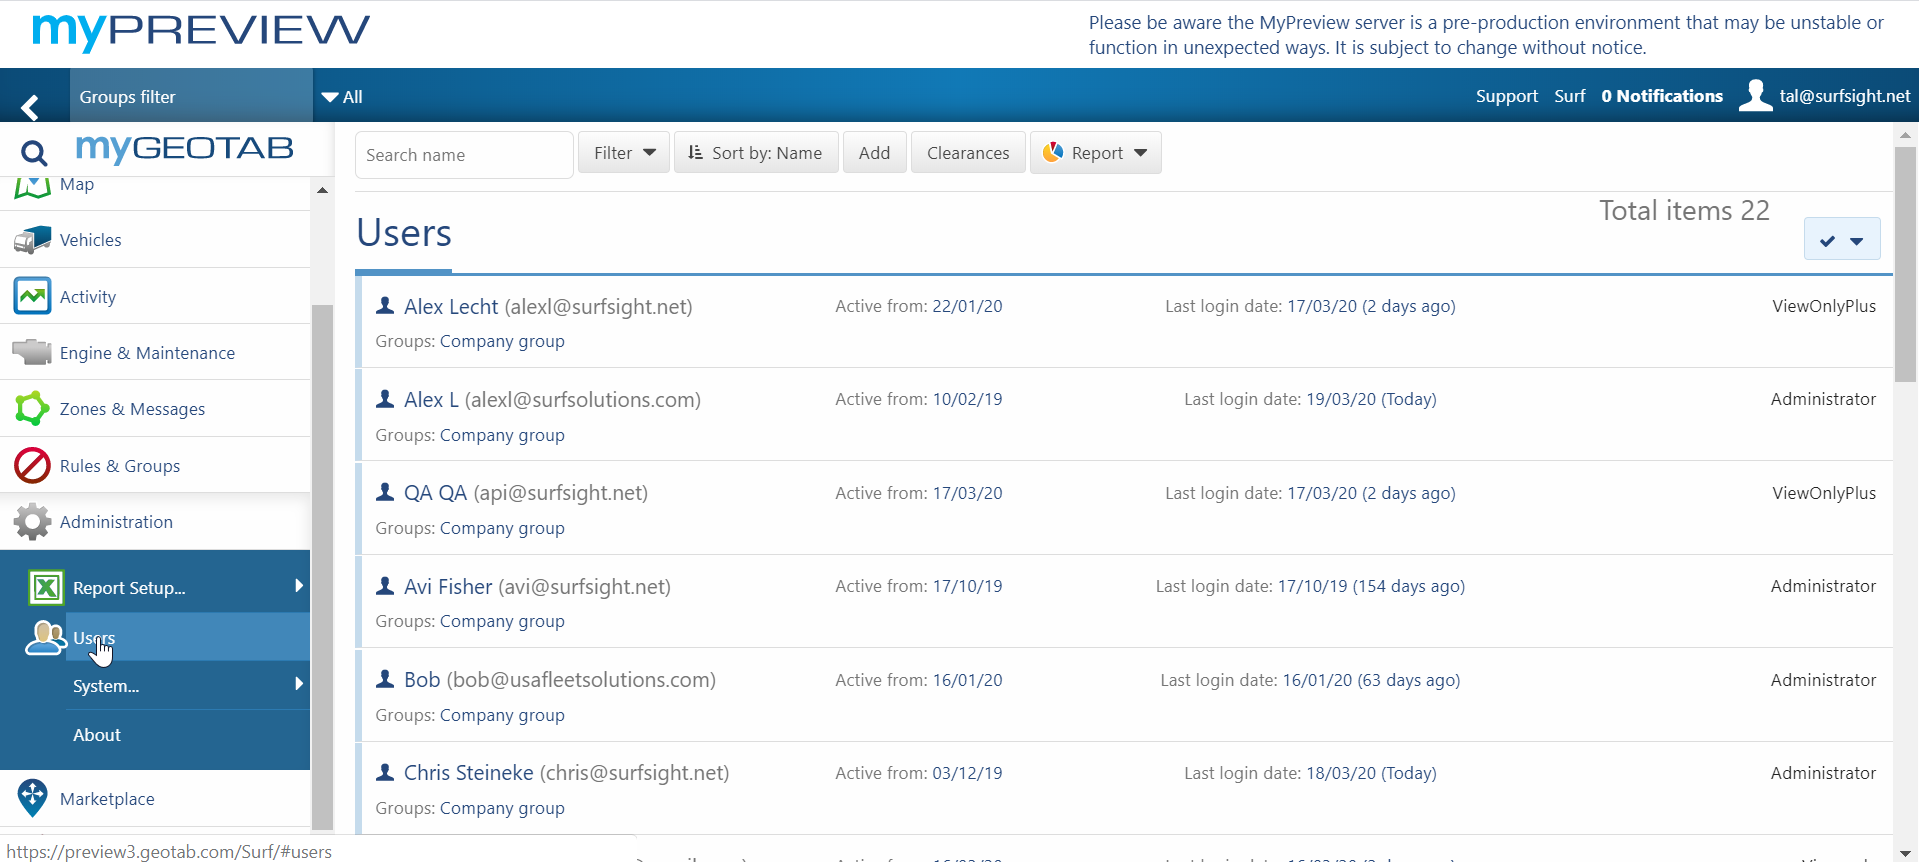
Task: Click the Vehicles truck icon
Action: pos(32,240)
